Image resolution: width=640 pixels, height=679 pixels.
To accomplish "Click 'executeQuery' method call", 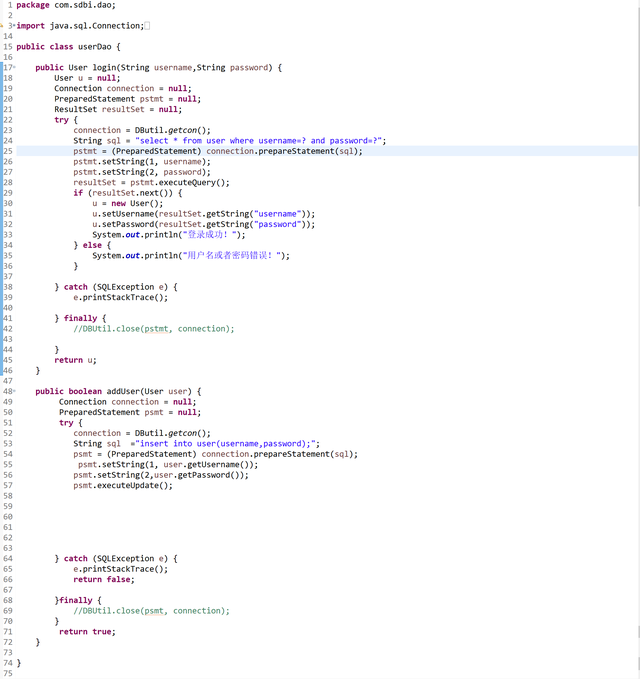I will point(187,182).
